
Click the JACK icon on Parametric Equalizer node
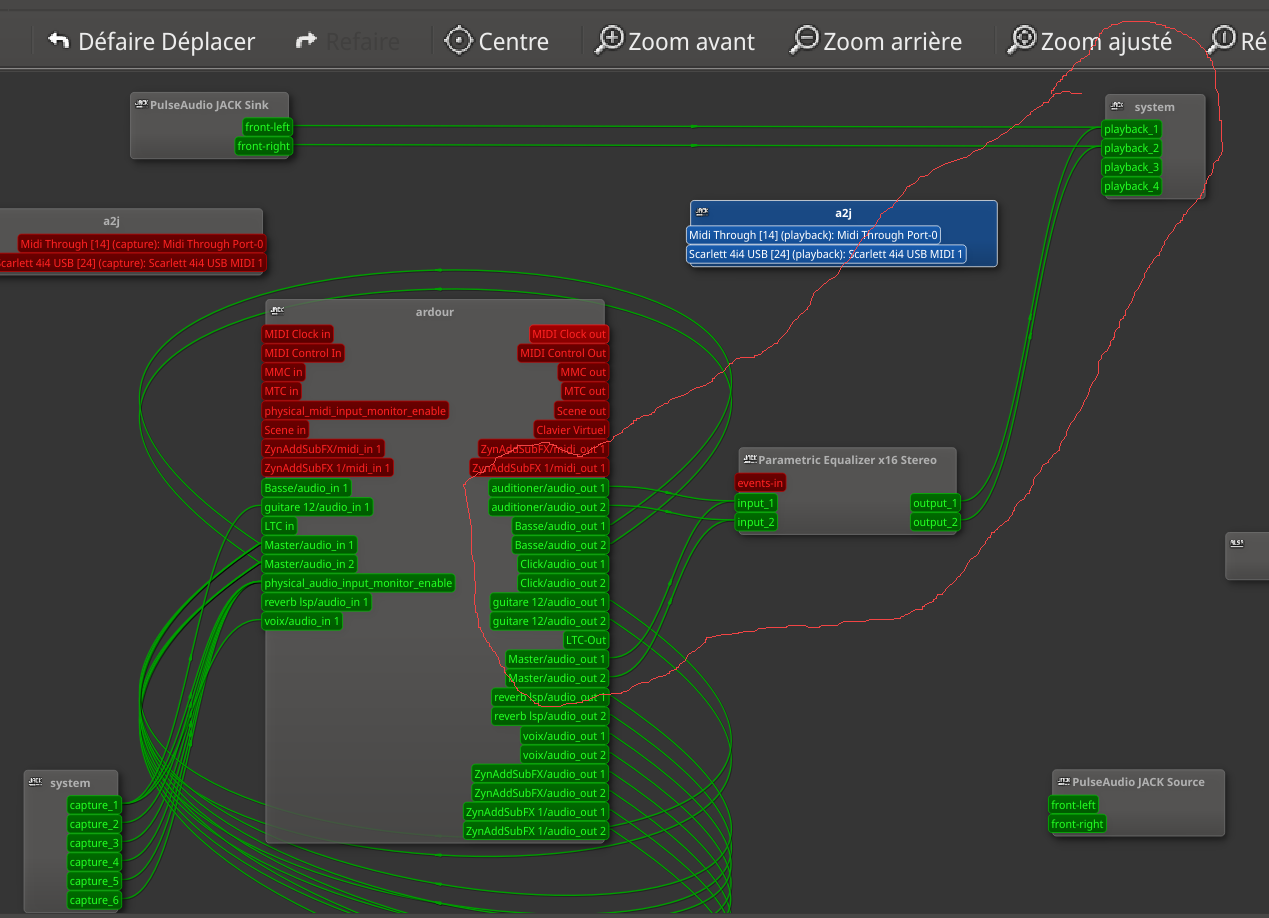click(x=750, y=459)
